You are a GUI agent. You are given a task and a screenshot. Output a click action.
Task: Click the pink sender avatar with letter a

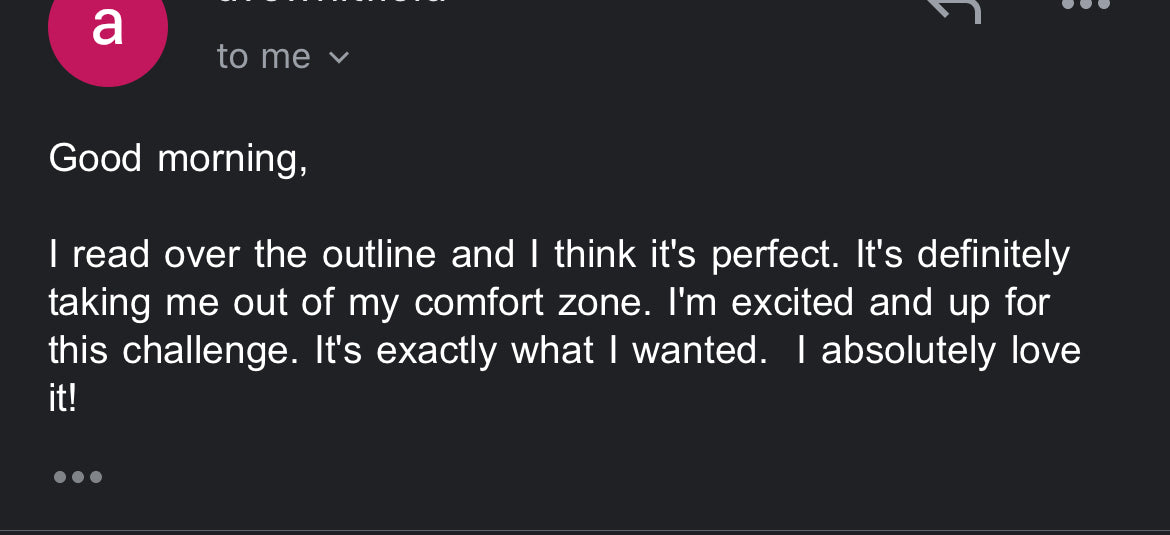107,30
